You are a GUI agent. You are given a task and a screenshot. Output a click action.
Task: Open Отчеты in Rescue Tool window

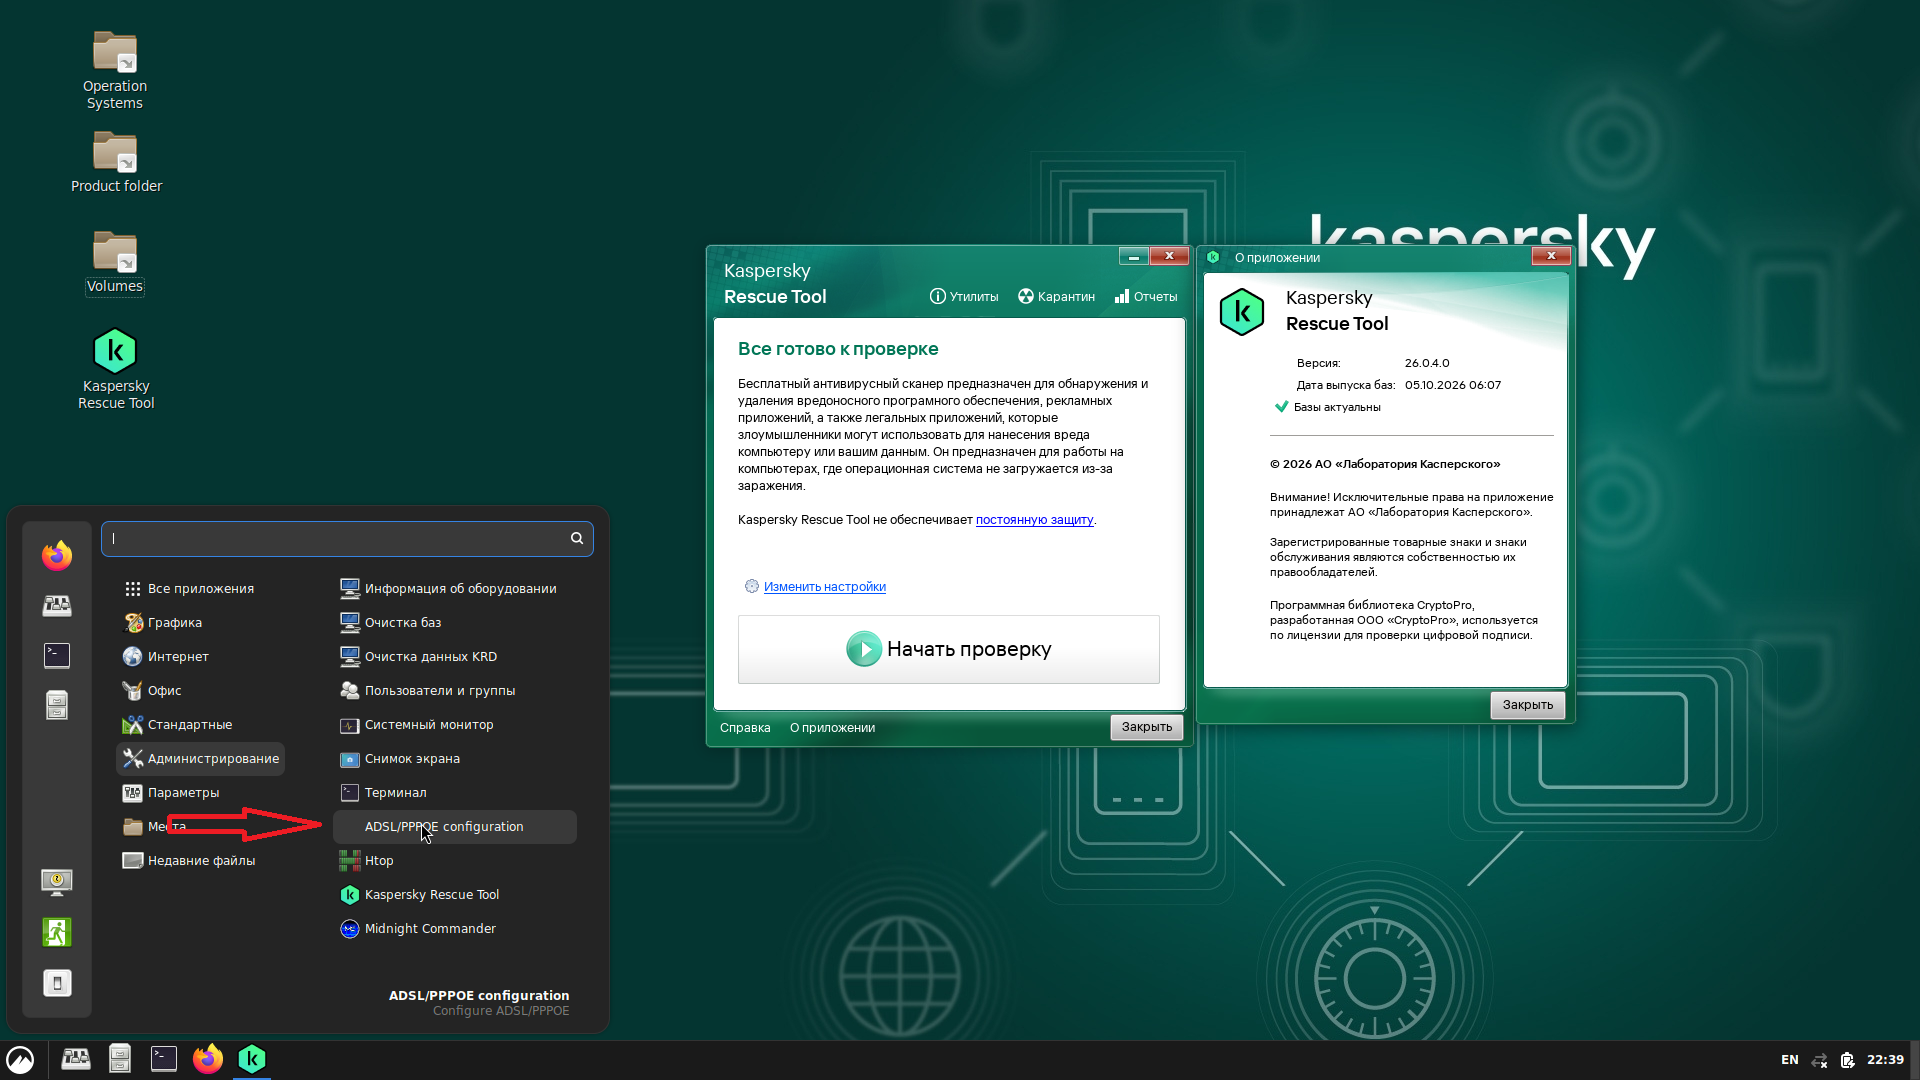[1146, 297]
